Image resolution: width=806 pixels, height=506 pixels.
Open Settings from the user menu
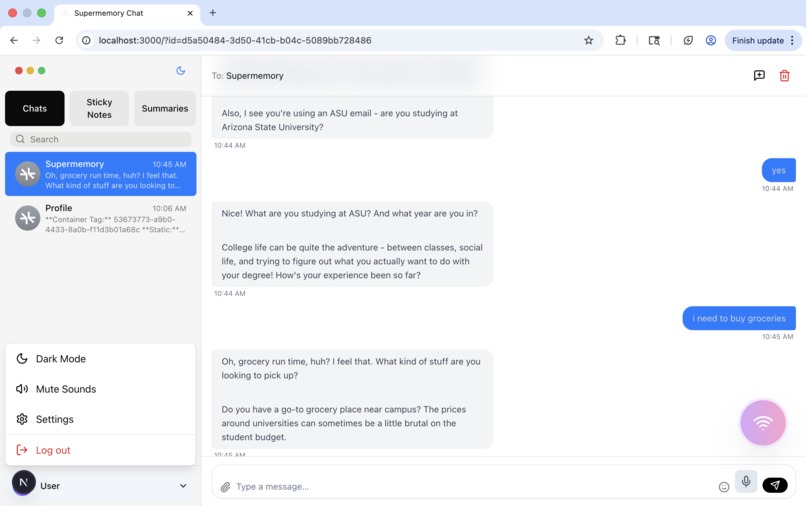click(100, 419)
